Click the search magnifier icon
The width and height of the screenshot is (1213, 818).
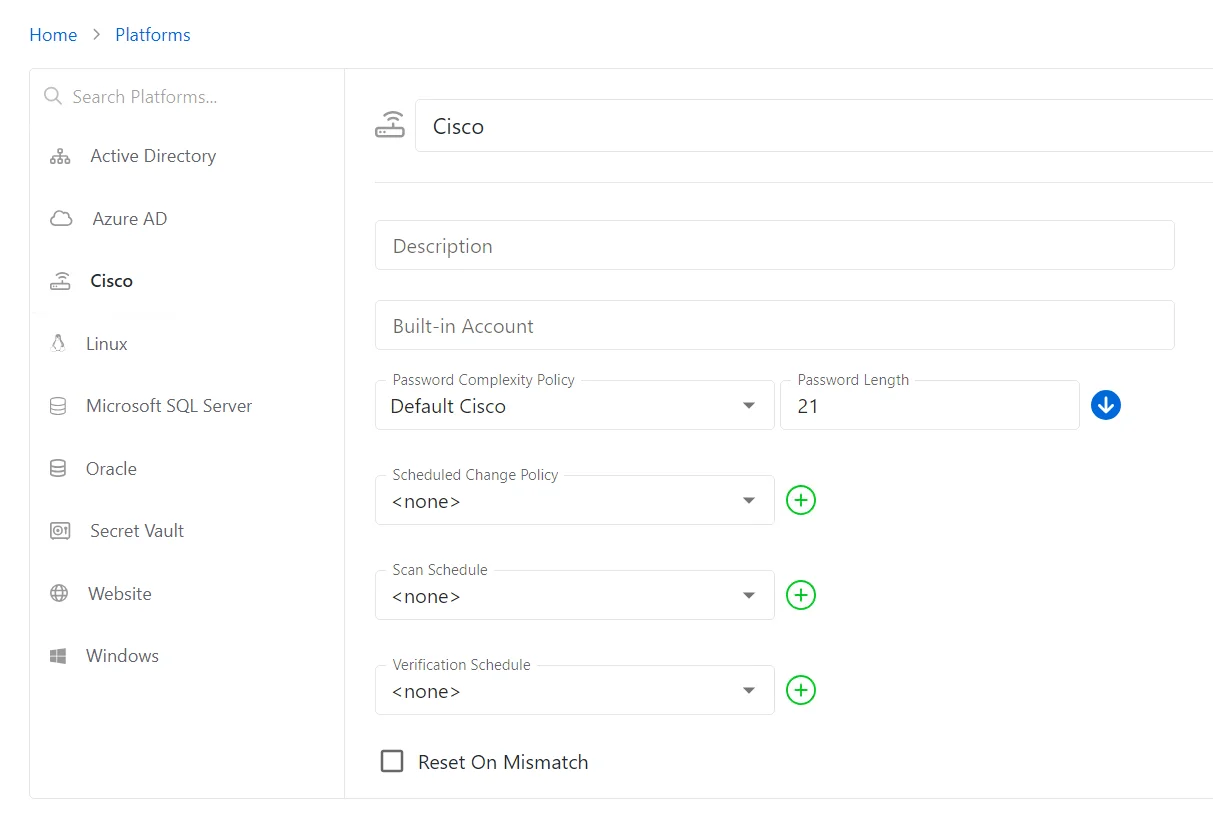click(53, 96)
